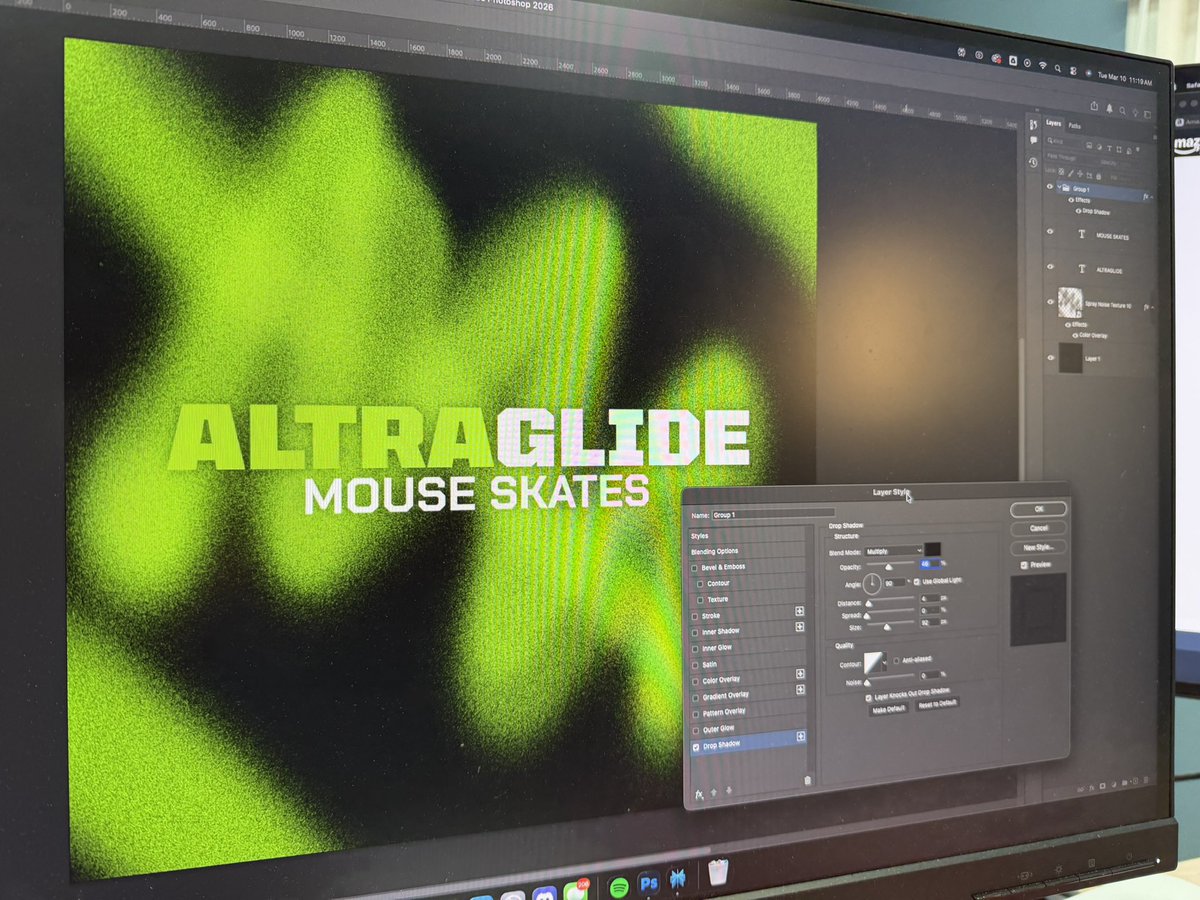Click the layer style Name field
The image size is (1200, 900).
click(773, 514)
